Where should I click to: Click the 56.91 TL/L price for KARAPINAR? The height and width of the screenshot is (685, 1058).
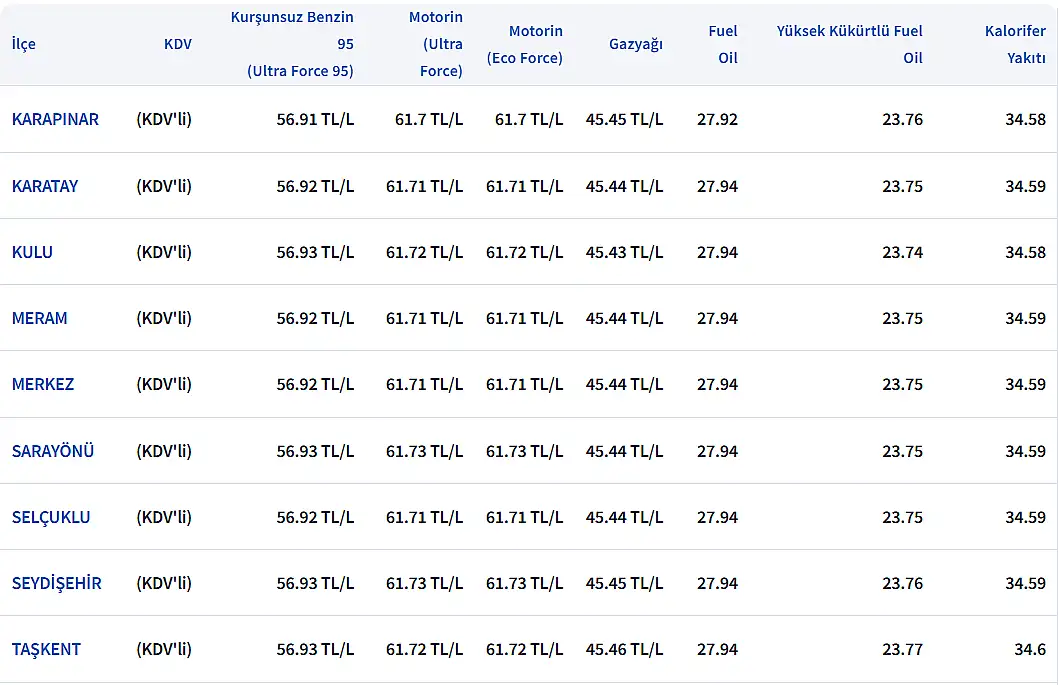coord(315,119)
